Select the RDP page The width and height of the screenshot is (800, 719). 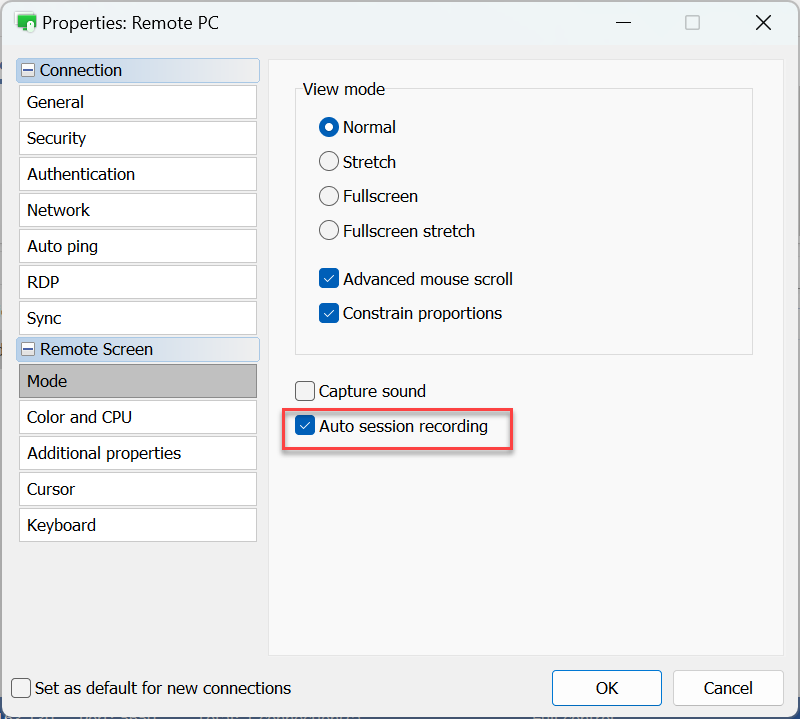(x=137, y=282)
